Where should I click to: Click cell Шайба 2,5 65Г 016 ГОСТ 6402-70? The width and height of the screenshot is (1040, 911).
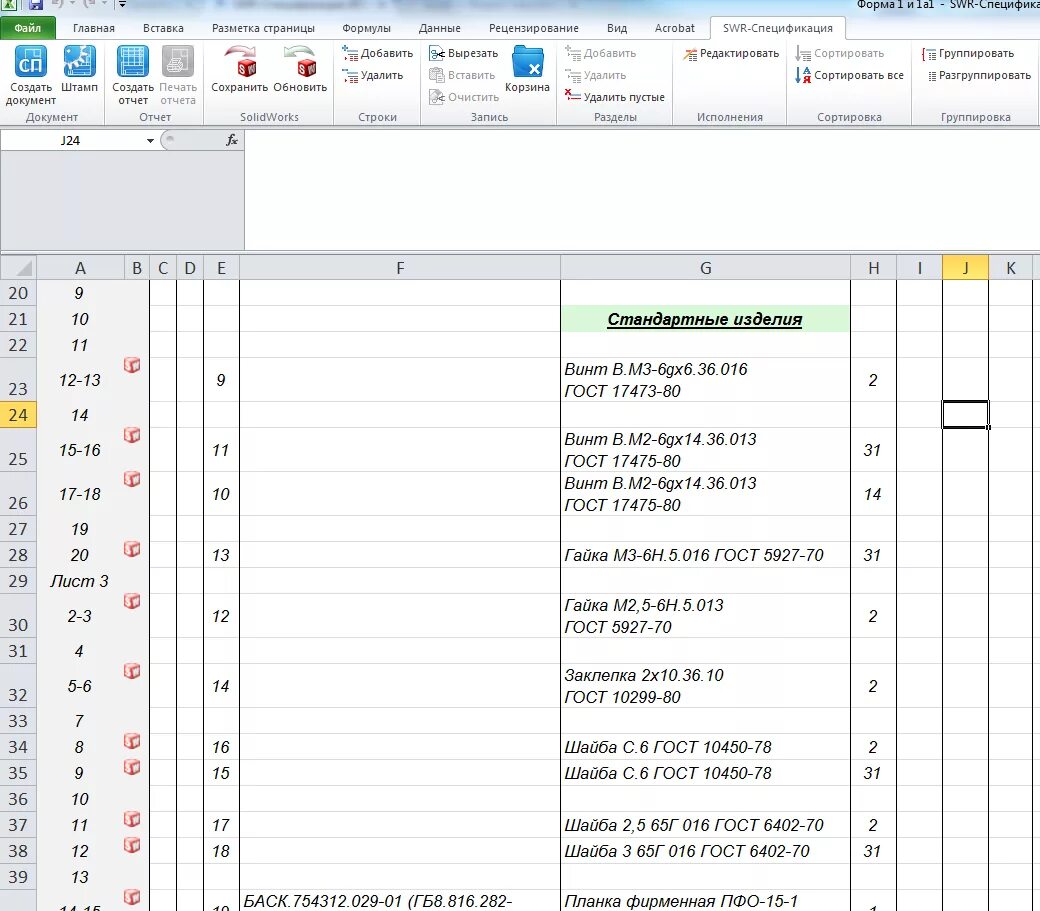point(705,825)
